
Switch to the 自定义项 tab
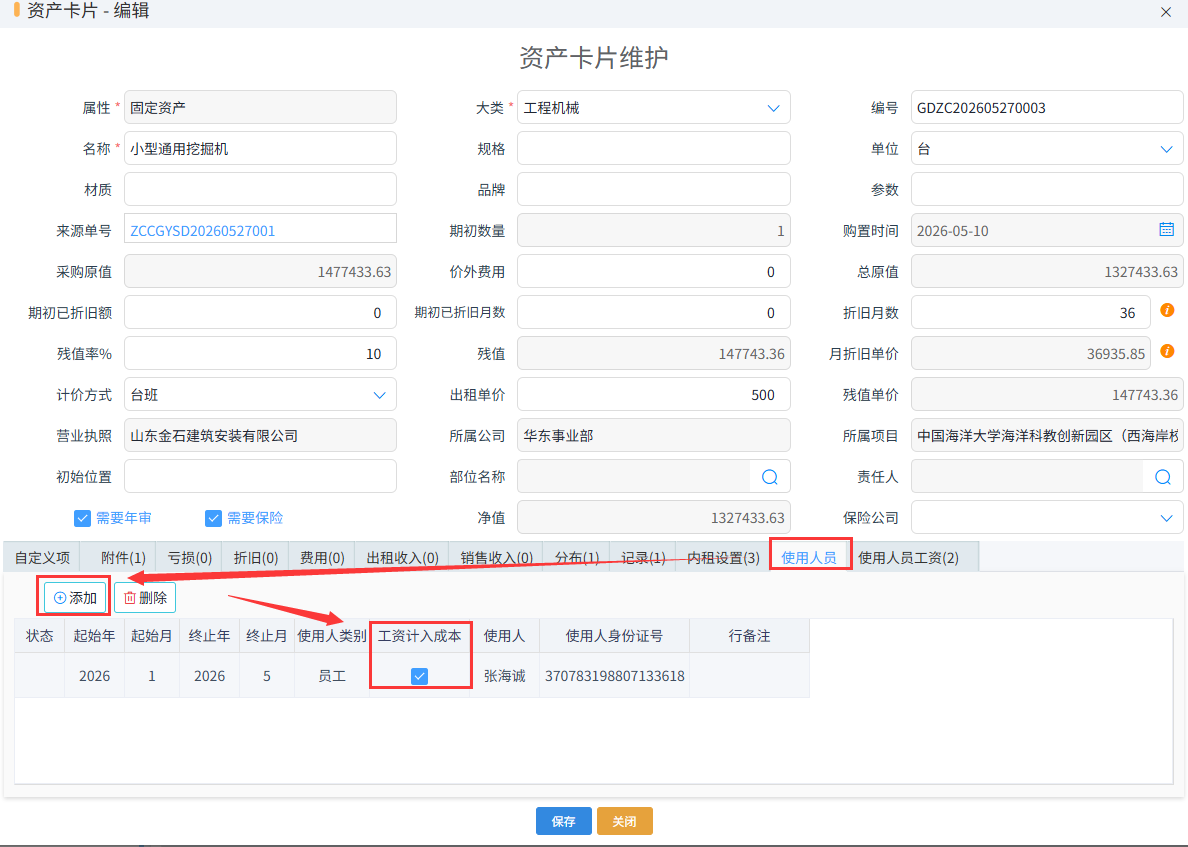point(42,558)
